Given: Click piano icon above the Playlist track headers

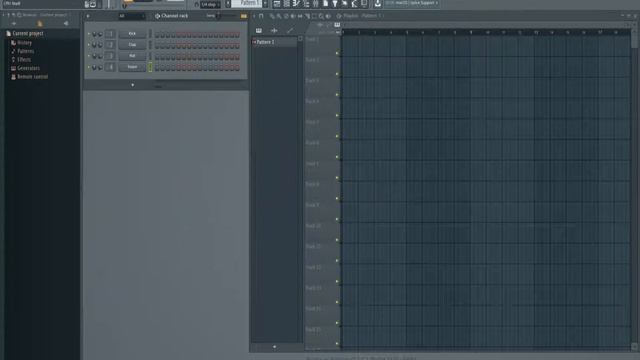Looking at the screenshot, I should pos(337,25).
